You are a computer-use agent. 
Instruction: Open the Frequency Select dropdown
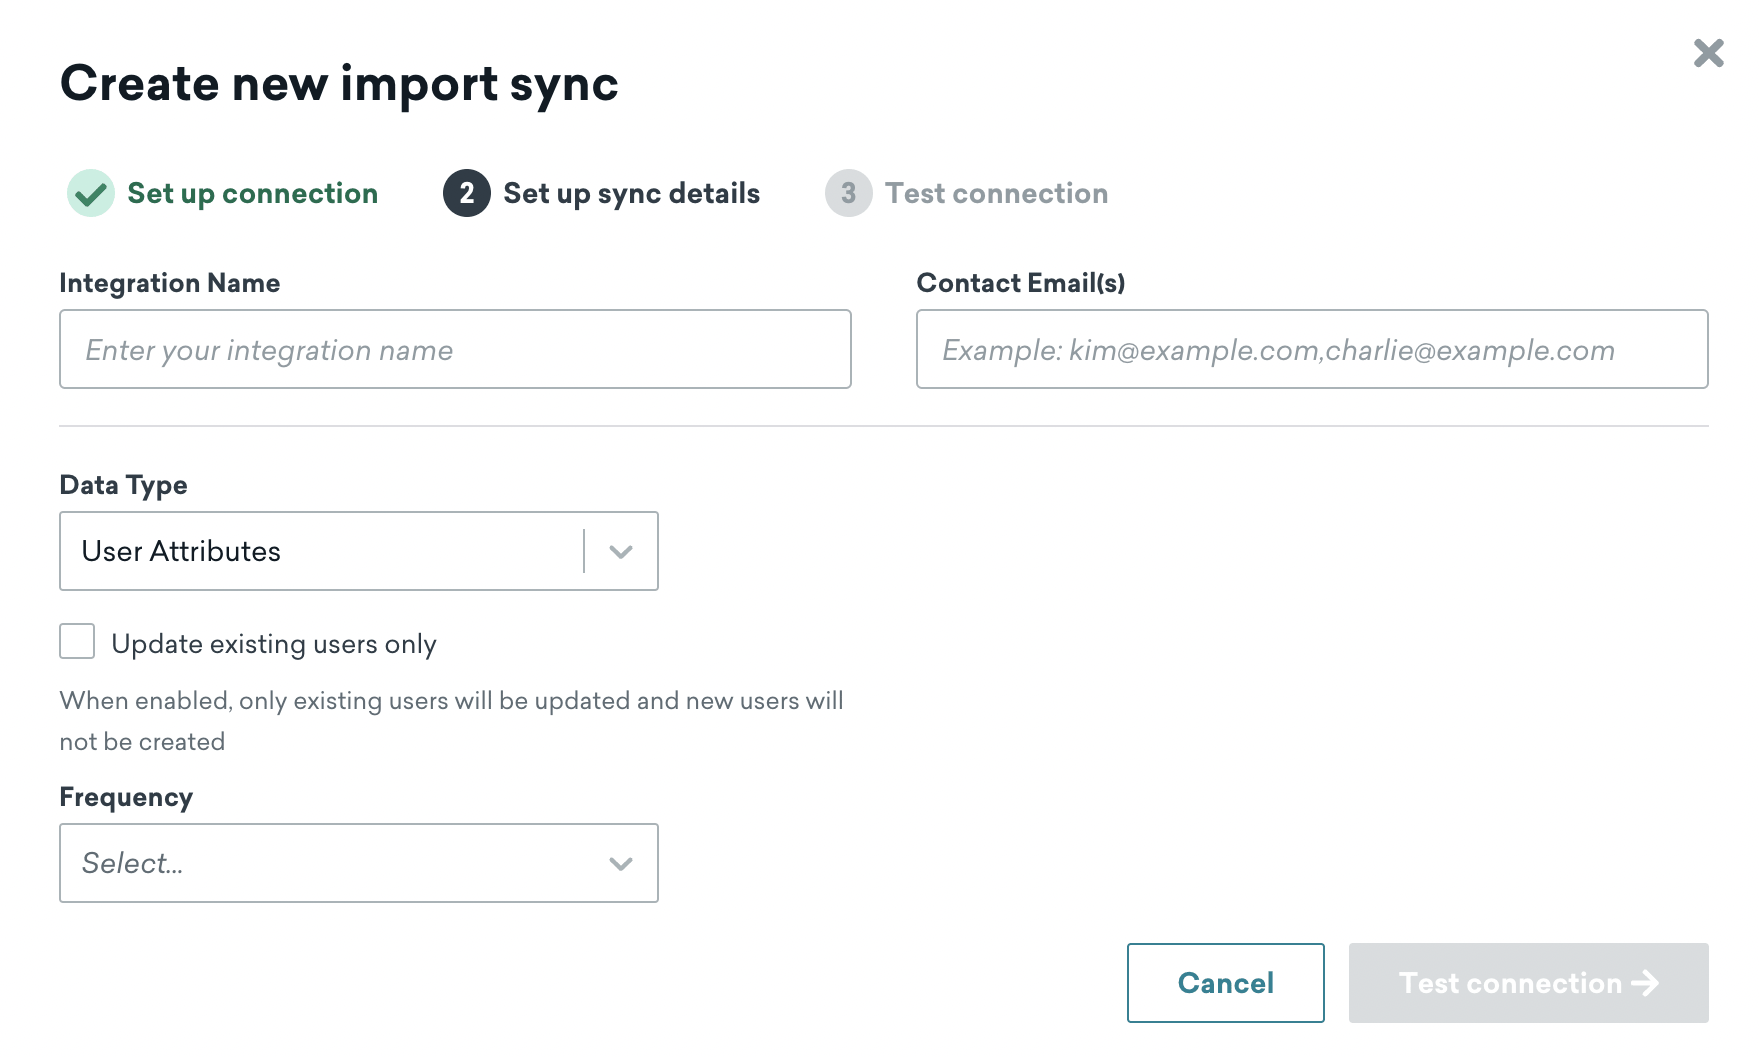(330, 863)
